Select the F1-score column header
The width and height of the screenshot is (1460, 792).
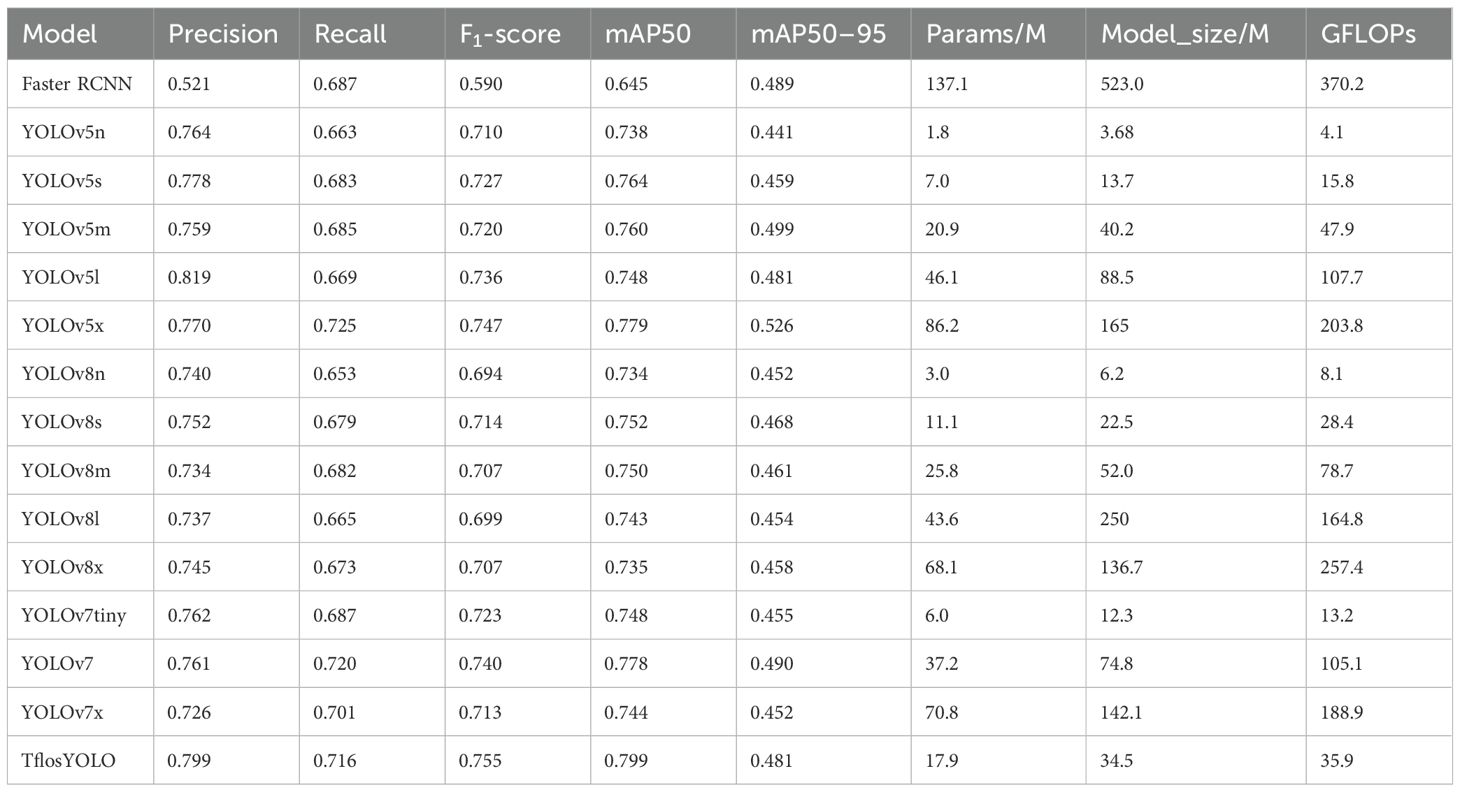tap(510, 34)
